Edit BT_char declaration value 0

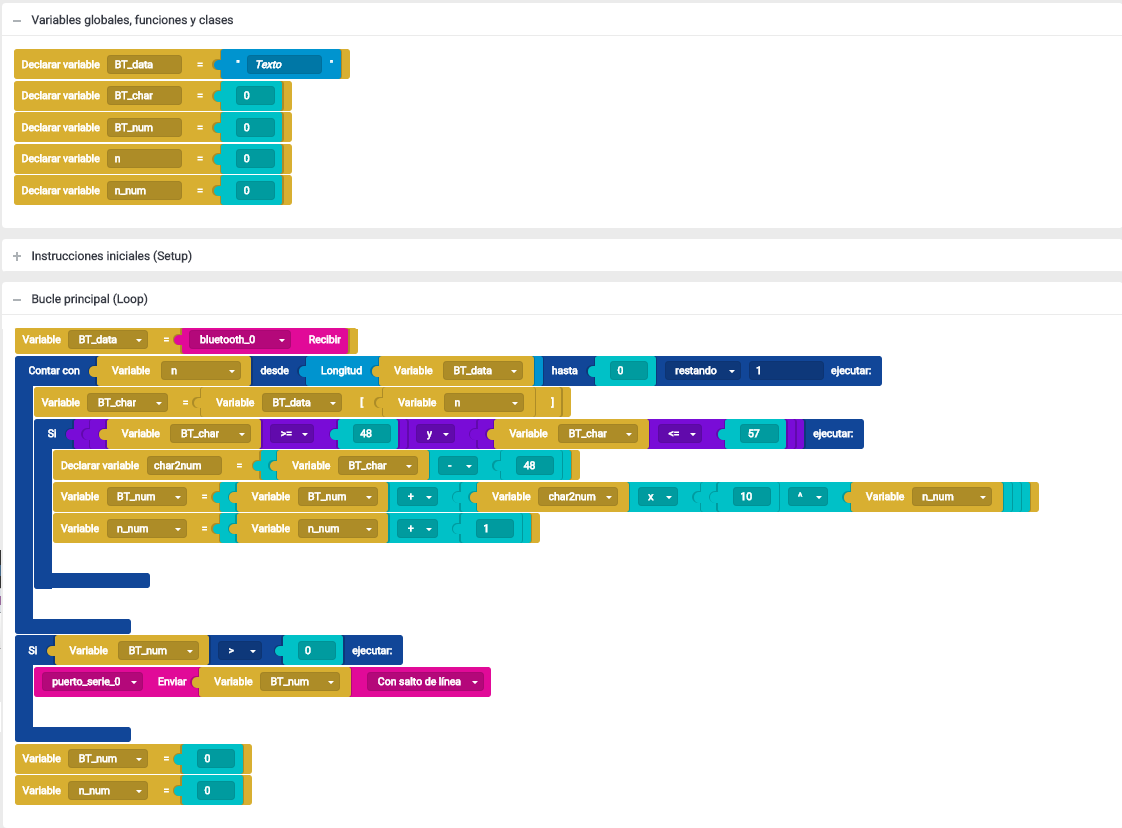(x=257, y=96)
